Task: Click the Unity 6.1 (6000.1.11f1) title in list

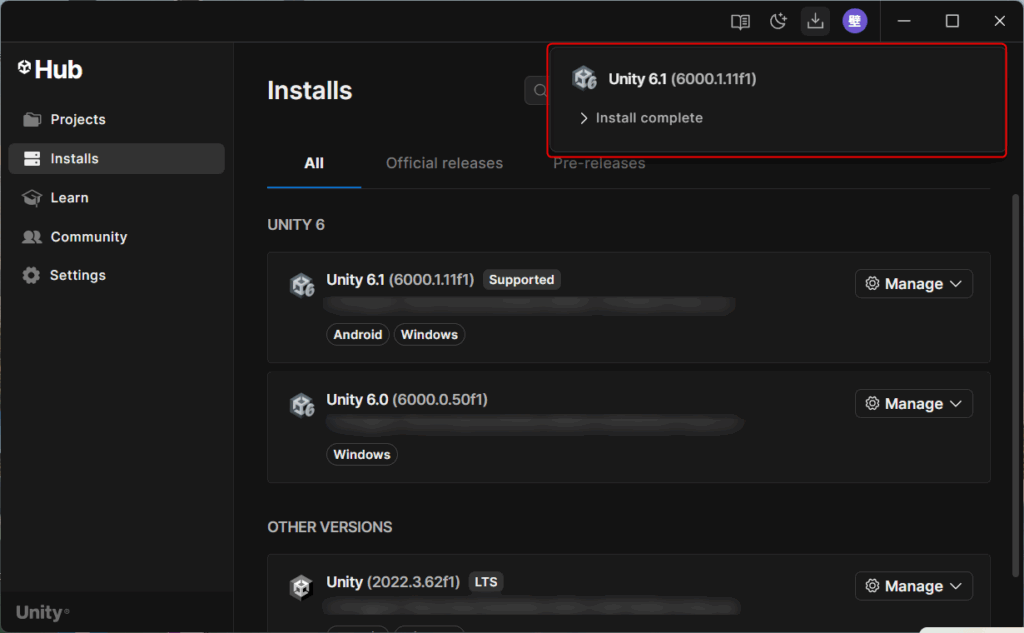Action: (400, 280)
